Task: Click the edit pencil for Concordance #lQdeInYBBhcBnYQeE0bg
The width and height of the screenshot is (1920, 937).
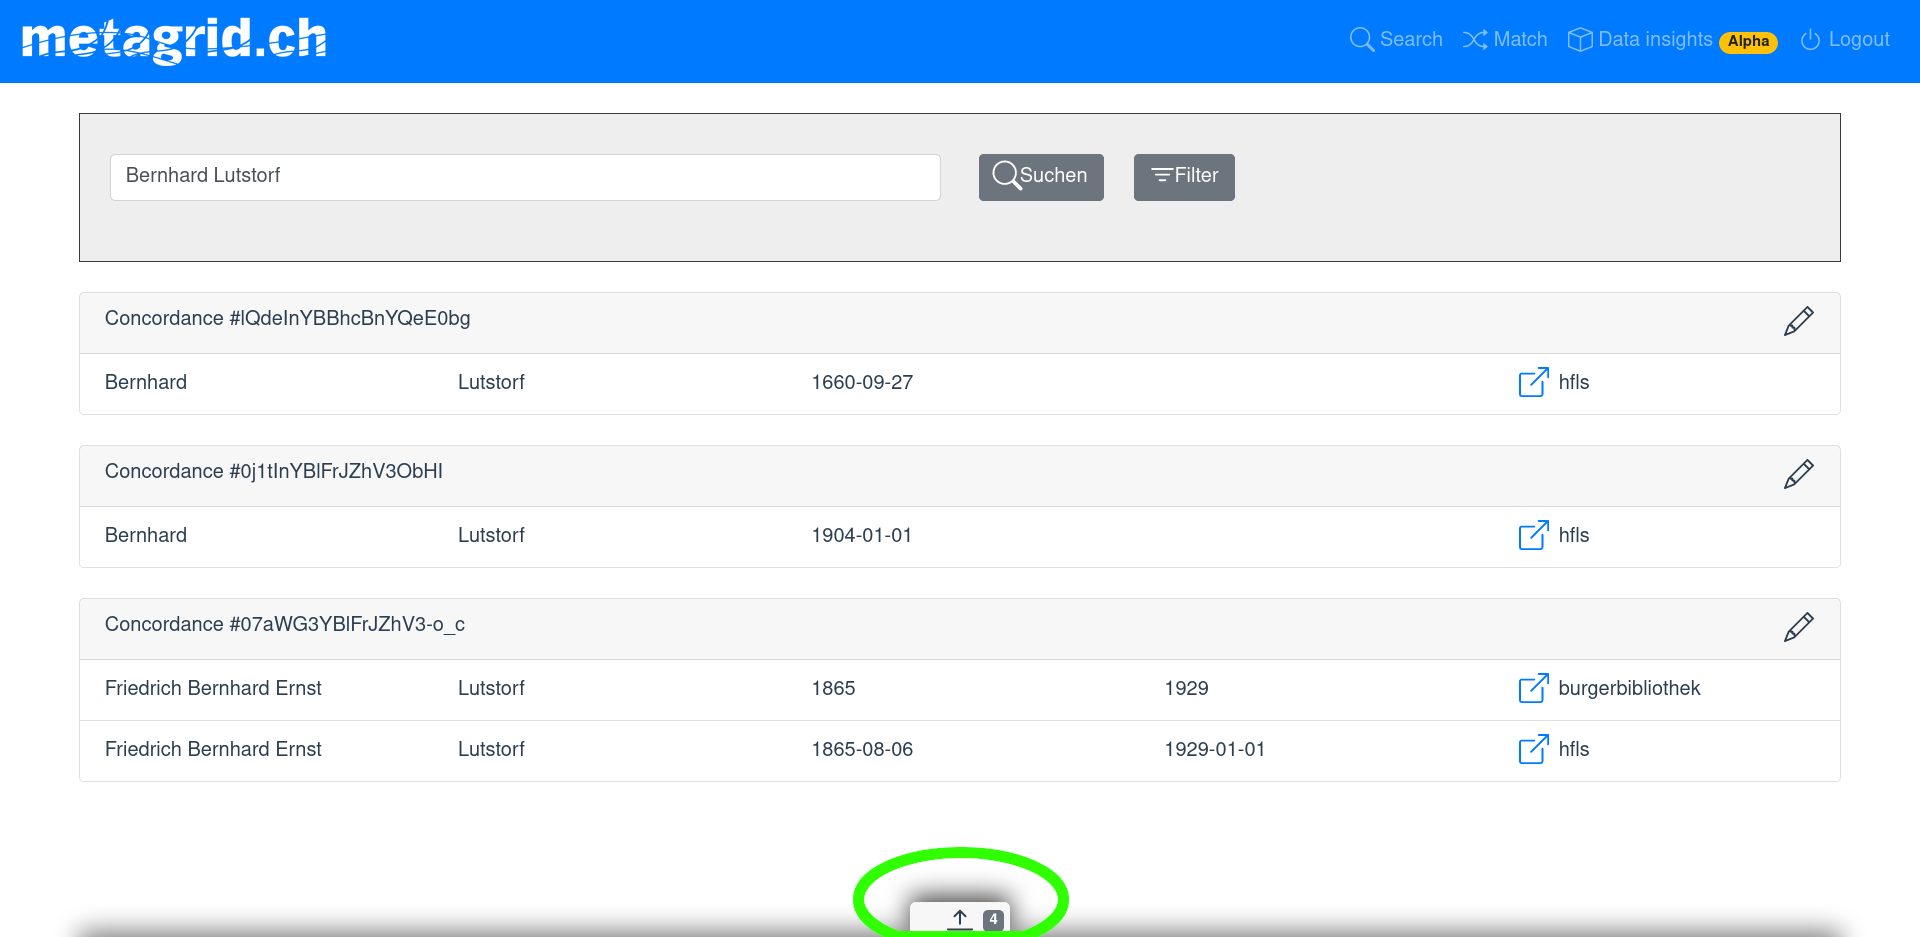Action: pos(1798,321)
